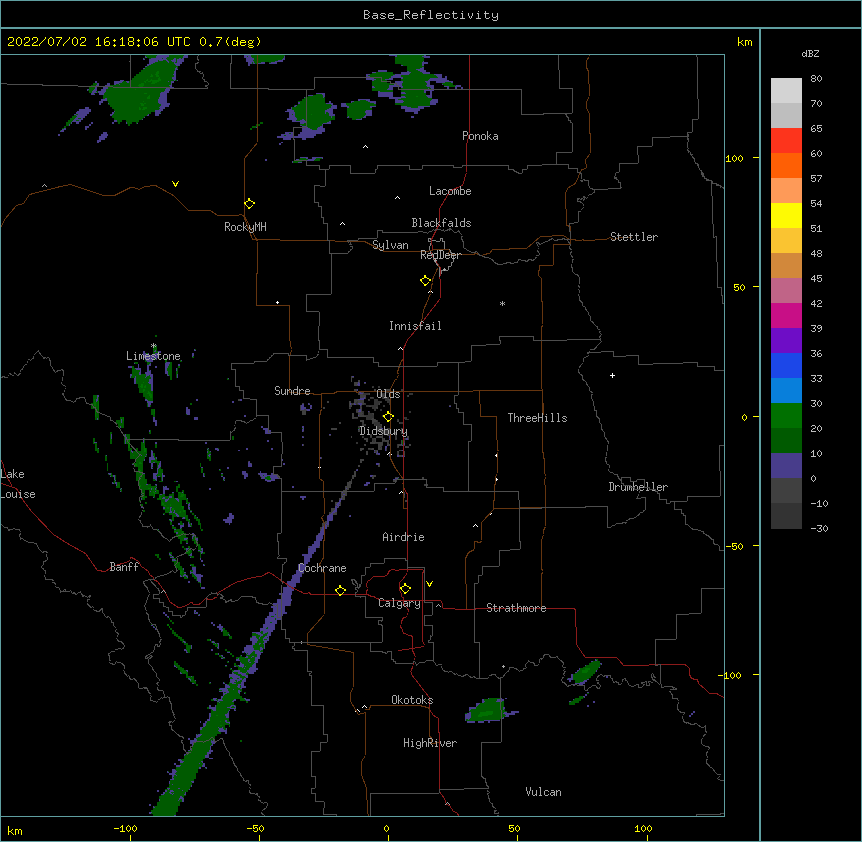Select the km unit label at top right
The image size is (862, 842).
(744, 42)
